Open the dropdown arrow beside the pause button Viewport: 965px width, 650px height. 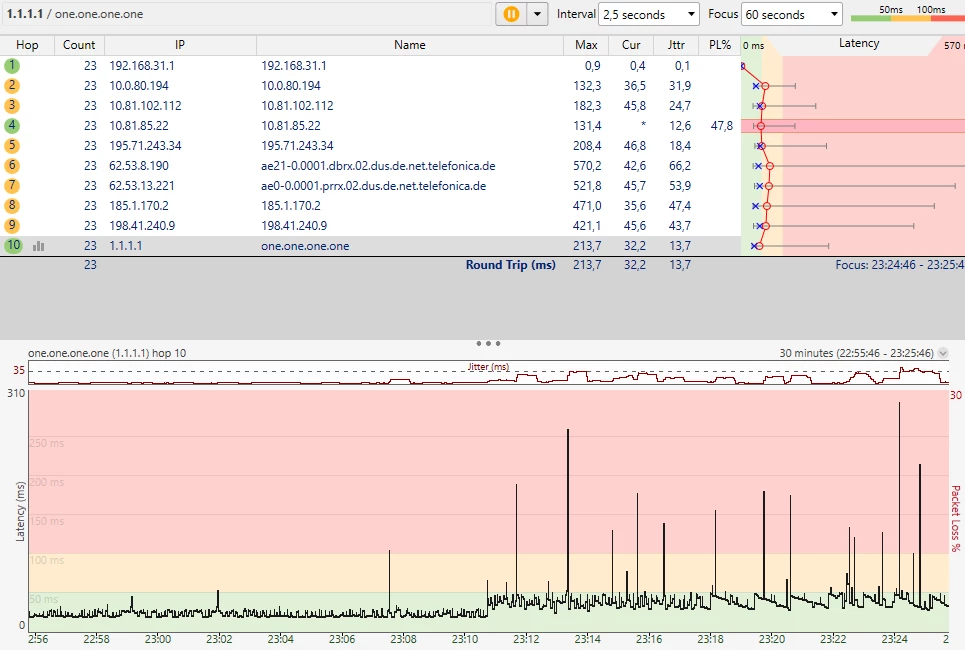[x=538, y=14]
